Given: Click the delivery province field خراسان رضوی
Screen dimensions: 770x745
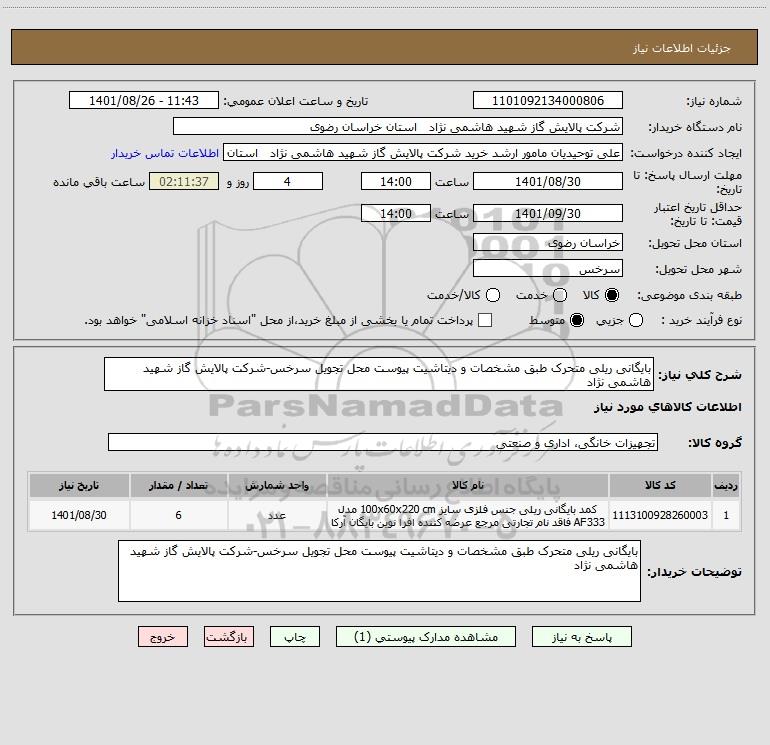Looking at the screenshot, I should (548, 243).
